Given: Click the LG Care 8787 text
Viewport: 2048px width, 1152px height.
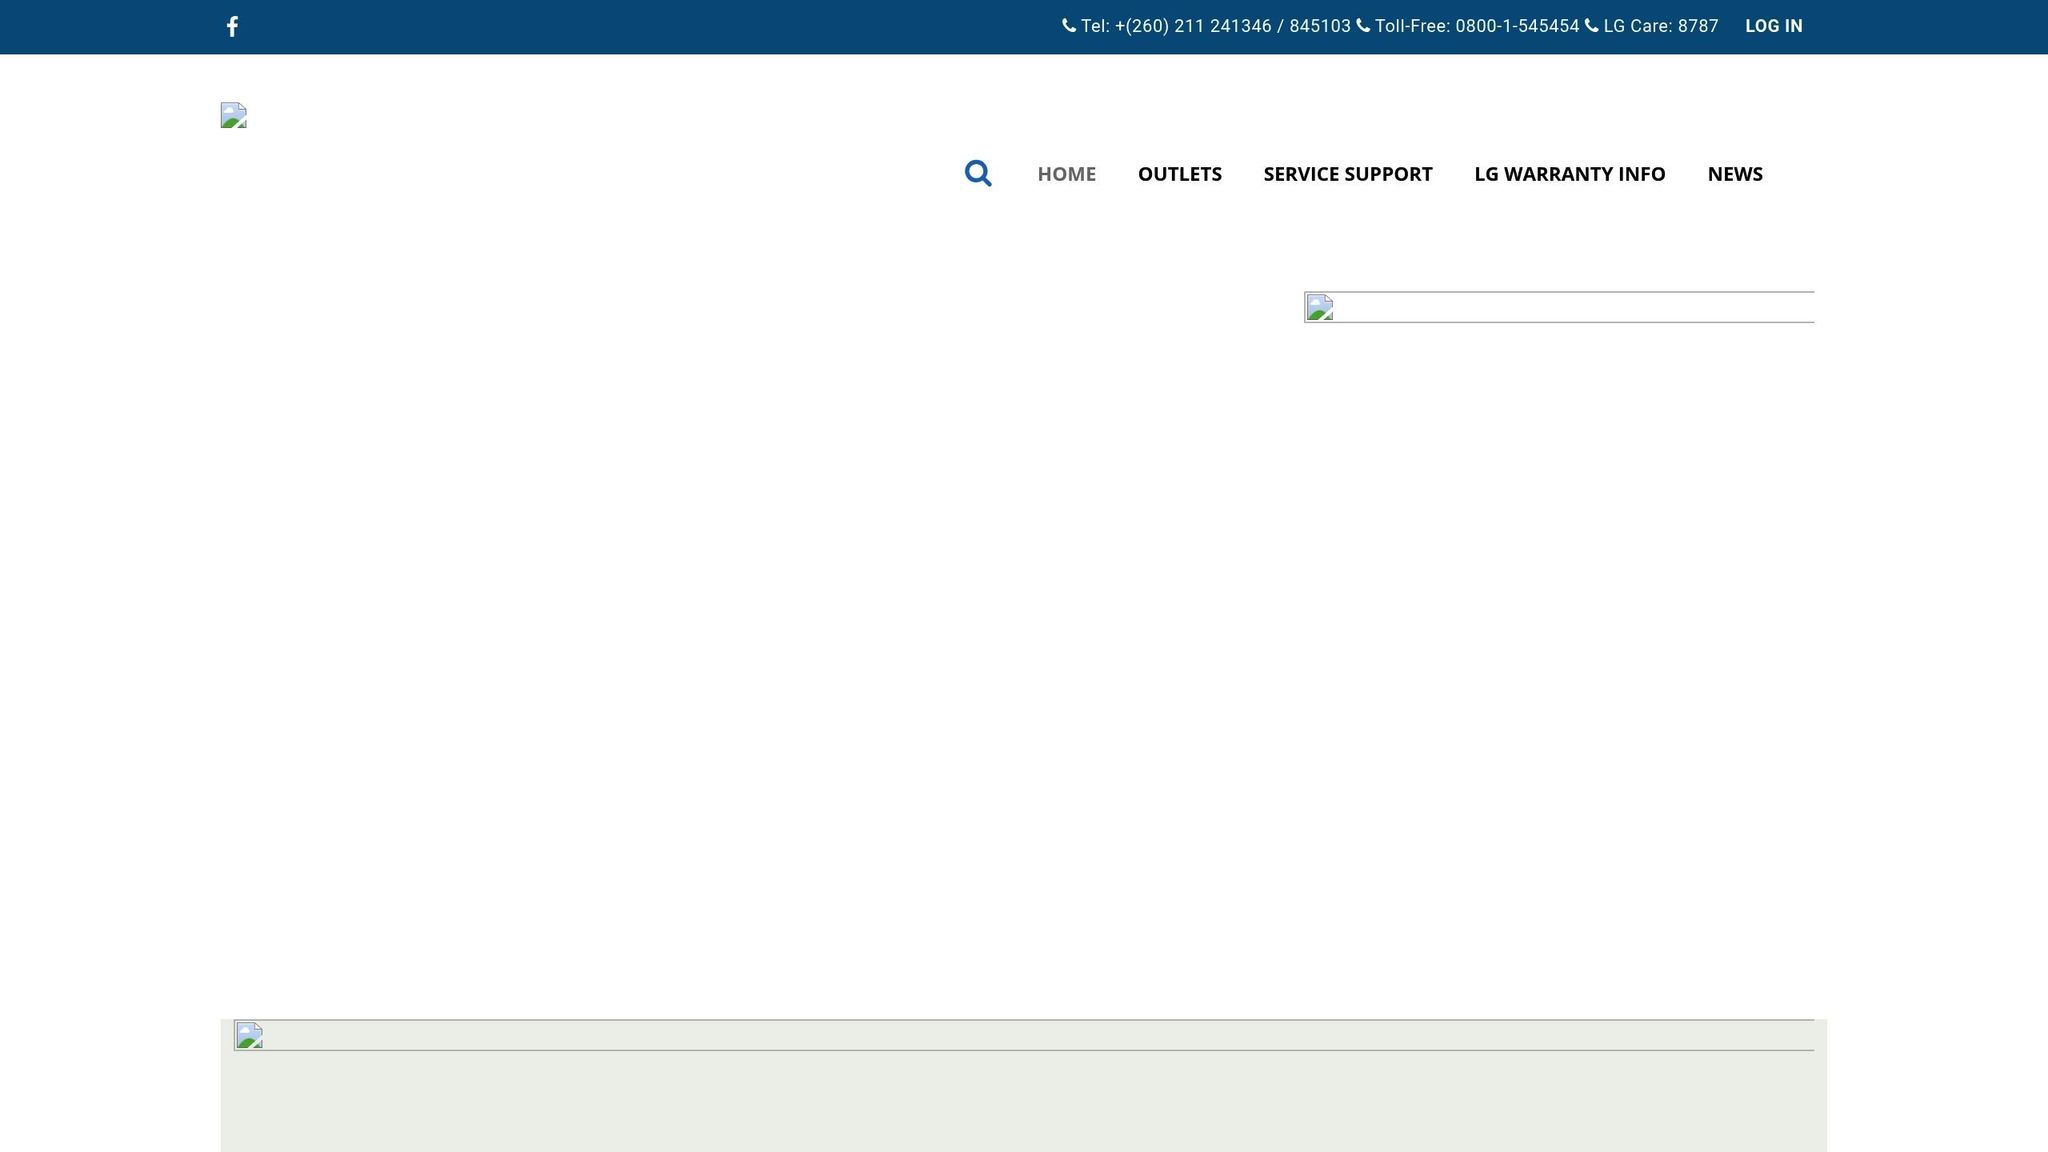Looking at the screenshot, I should pyautogui.click(x=1660, y=27).
